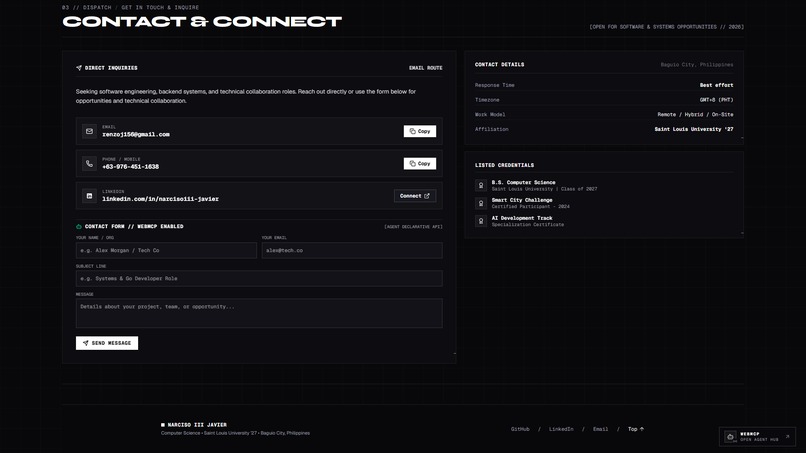Click the Baguio City, Philippines location text
The image size is (806, 453).
pyautogui.click(x=697, y=65)
